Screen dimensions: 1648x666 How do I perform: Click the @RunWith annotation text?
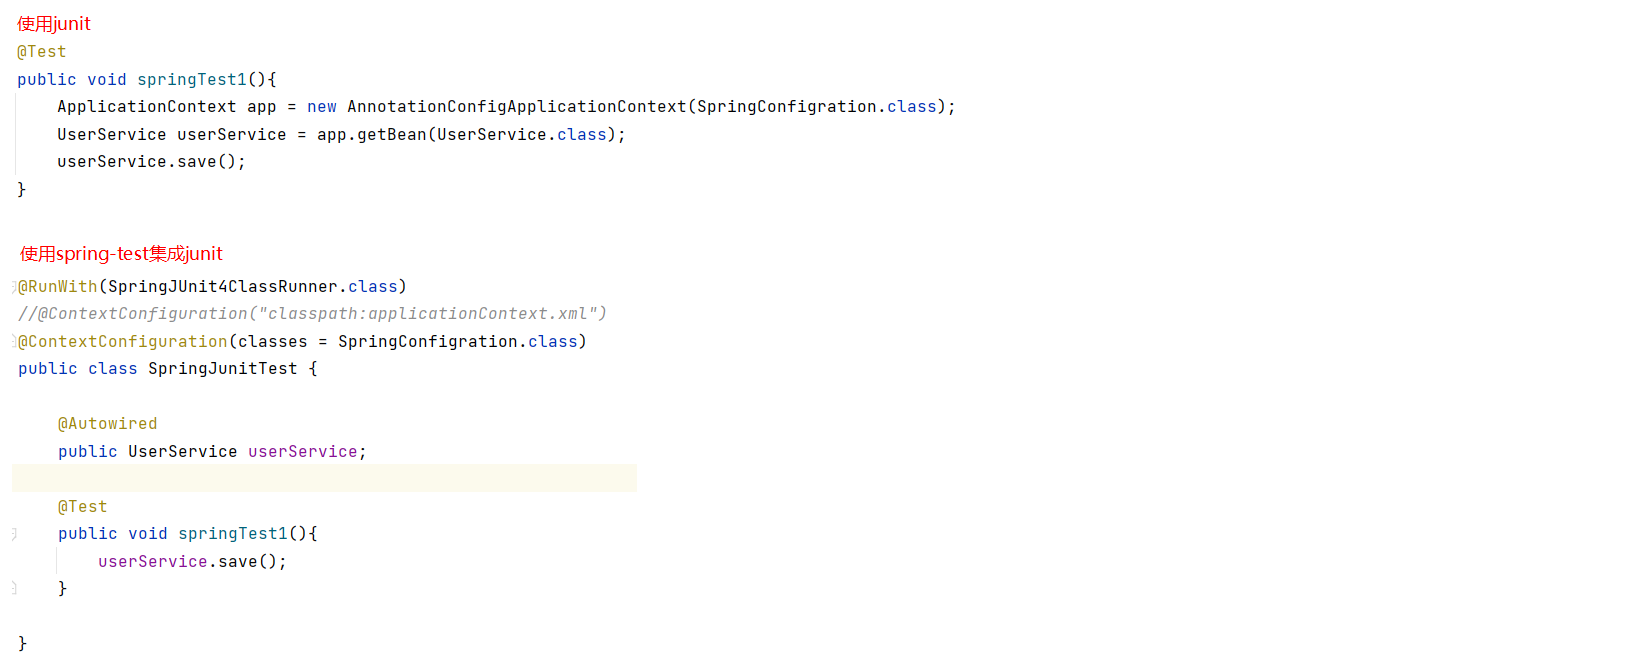[58, 287]
